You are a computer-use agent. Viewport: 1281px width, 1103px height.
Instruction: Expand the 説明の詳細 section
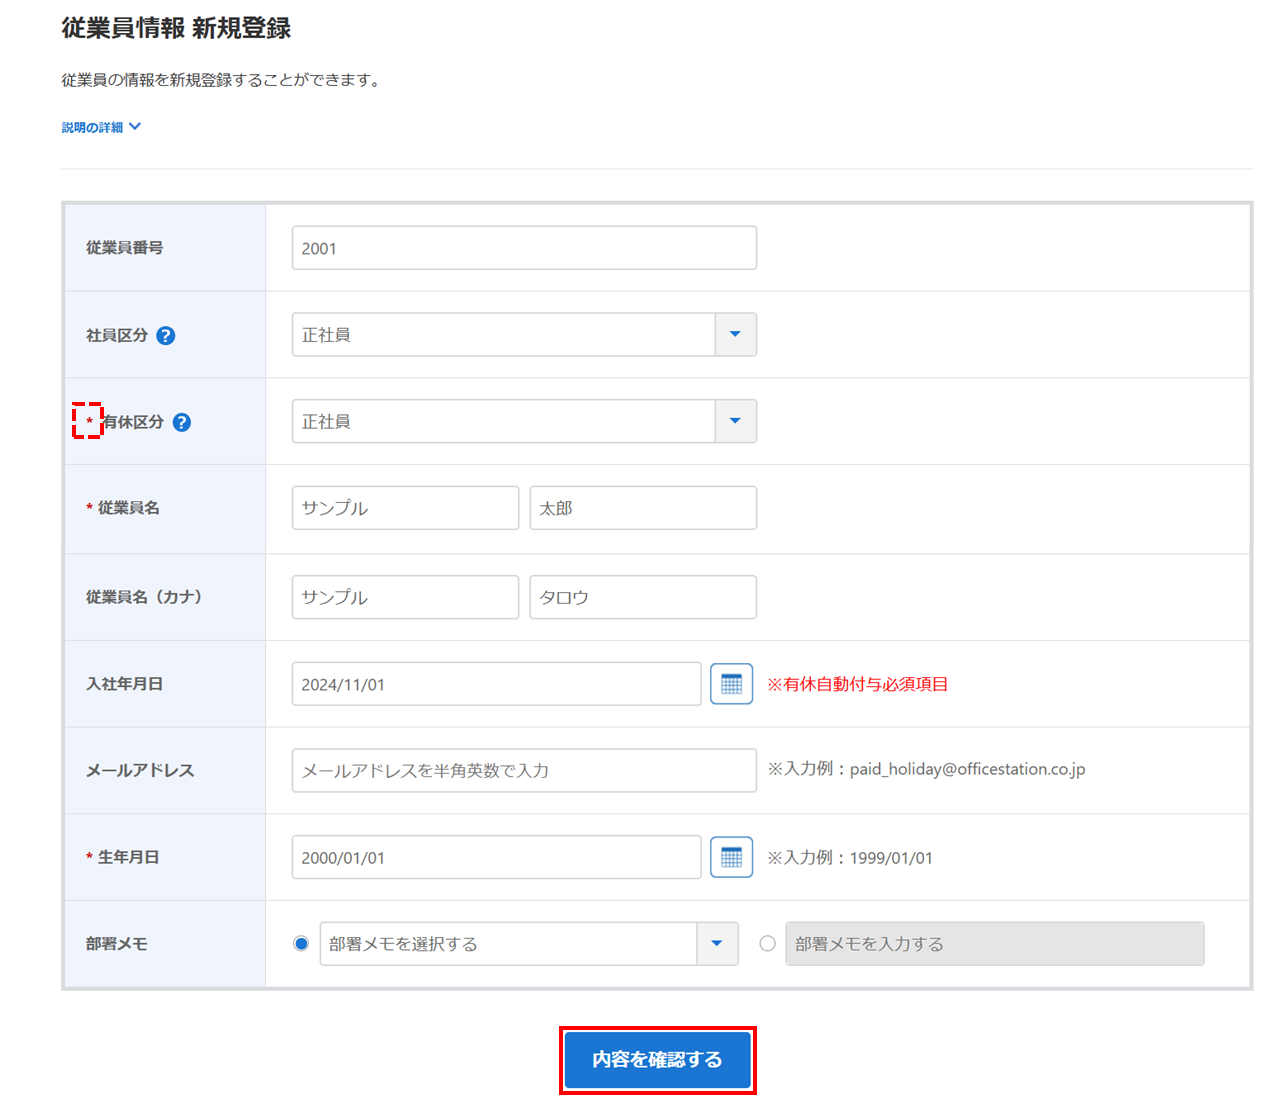[101, 127]
